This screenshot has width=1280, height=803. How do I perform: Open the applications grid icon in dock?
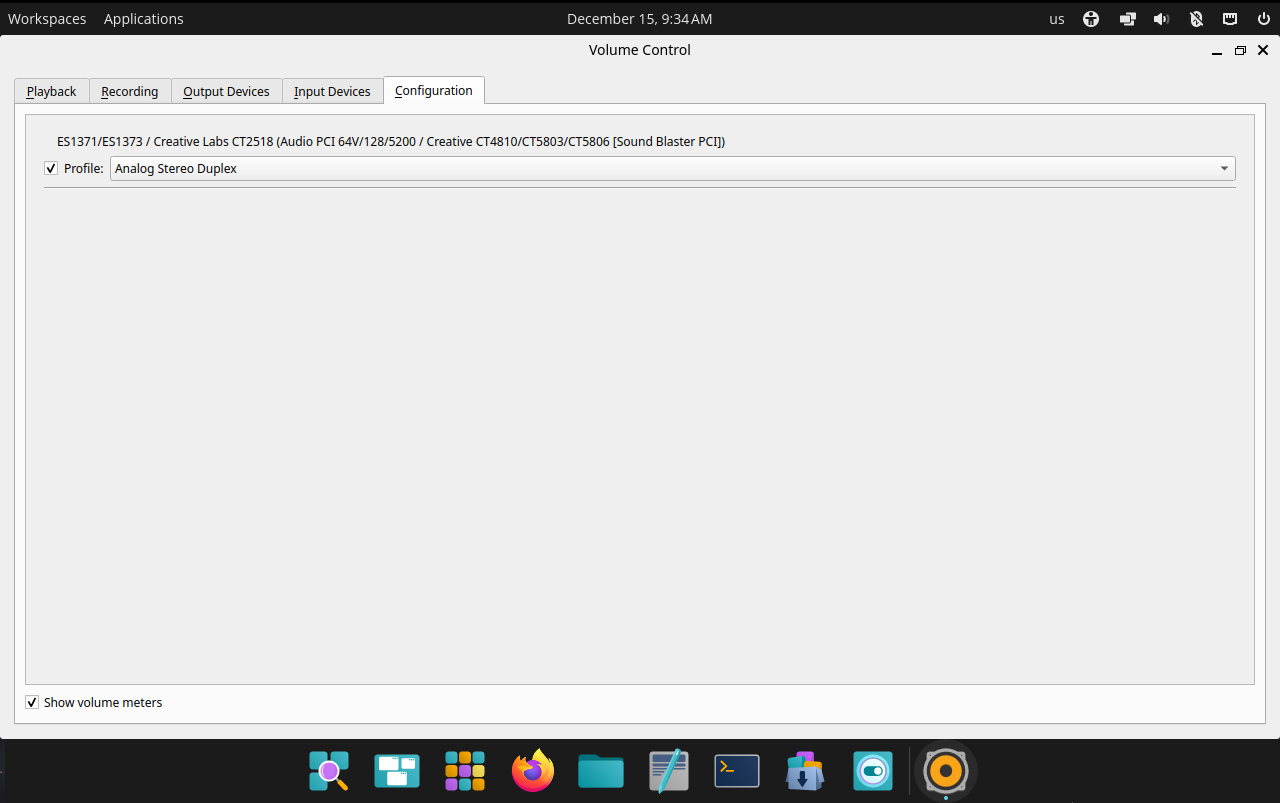point(465,770)
